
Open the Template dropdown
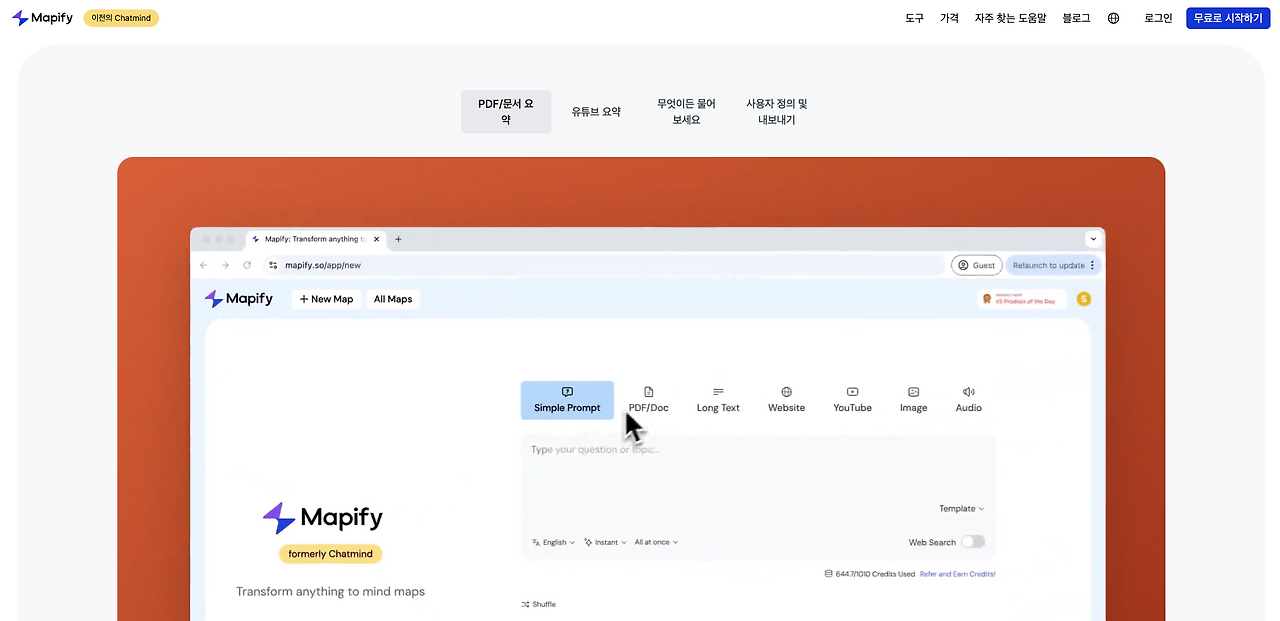[961, 508]
